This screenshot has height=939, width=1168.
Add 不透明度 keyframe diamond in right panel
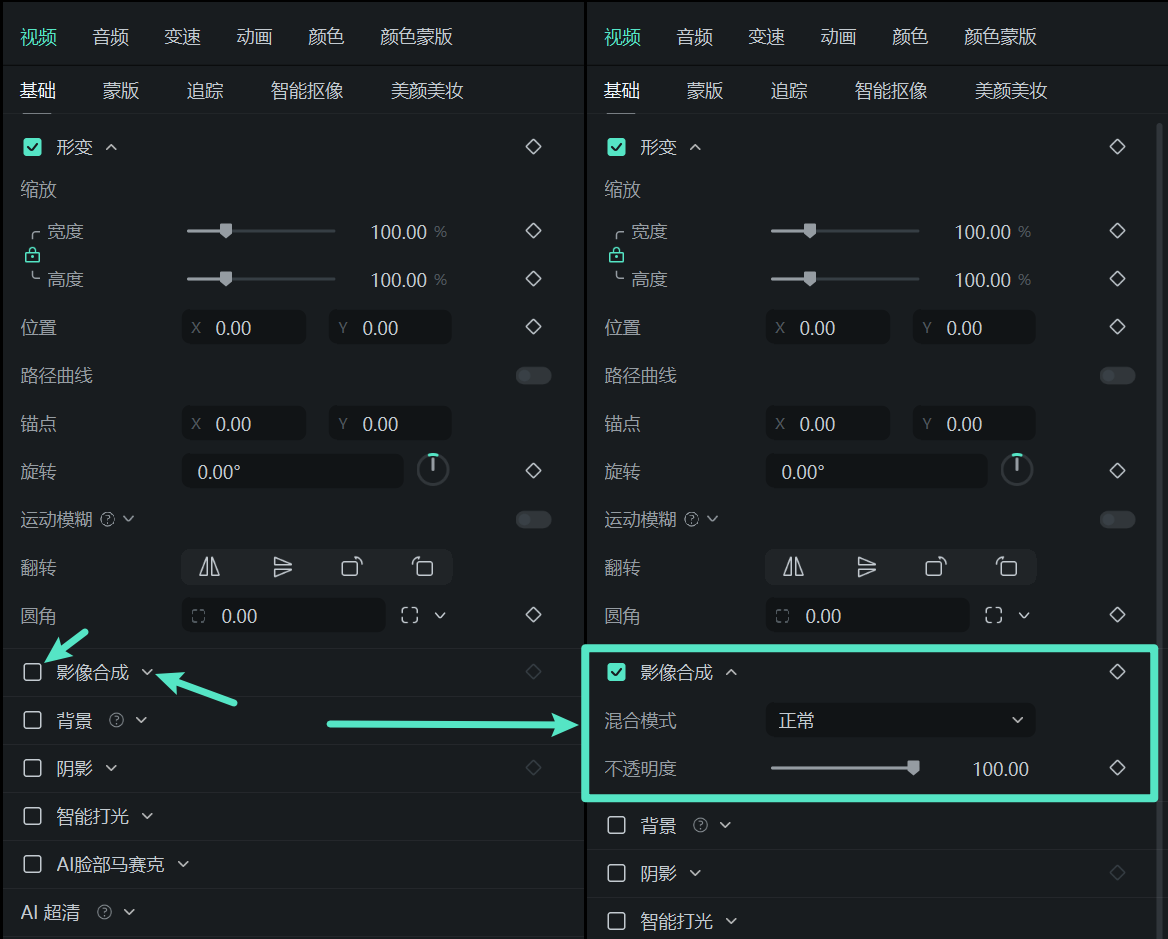1117,768
